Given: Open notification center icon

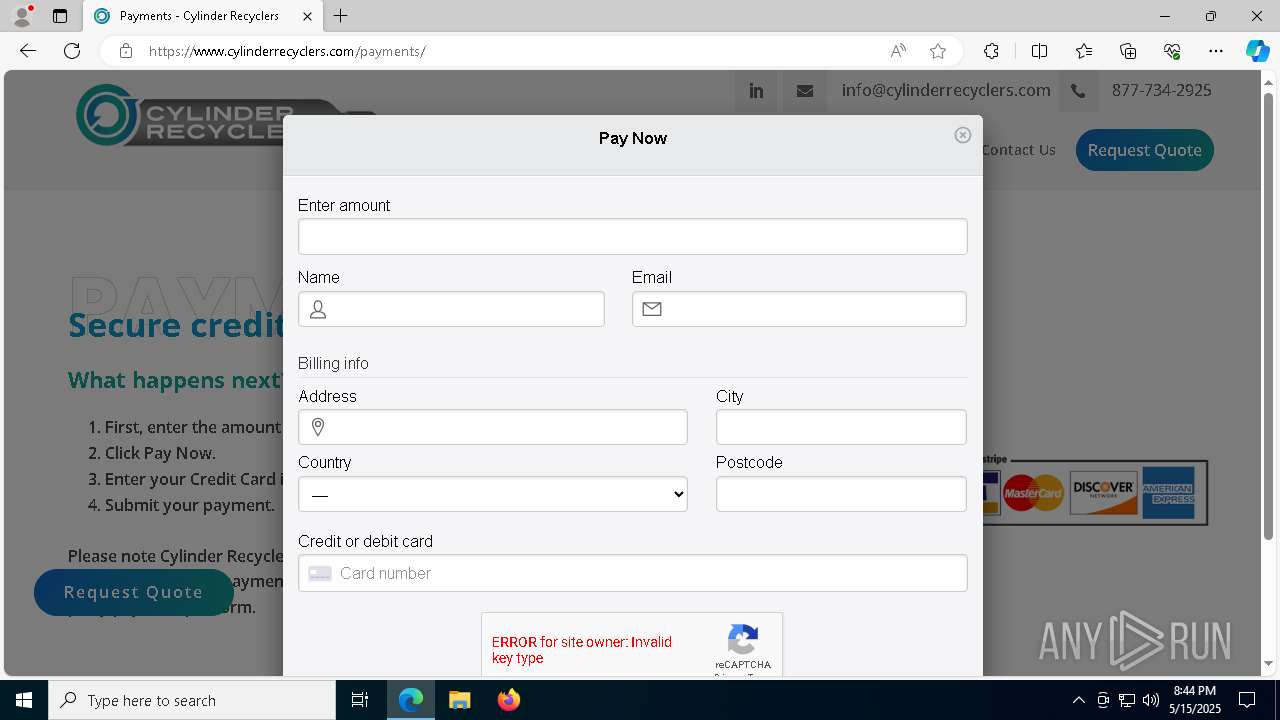Looking at the screenshot, I should [1248, 700].
